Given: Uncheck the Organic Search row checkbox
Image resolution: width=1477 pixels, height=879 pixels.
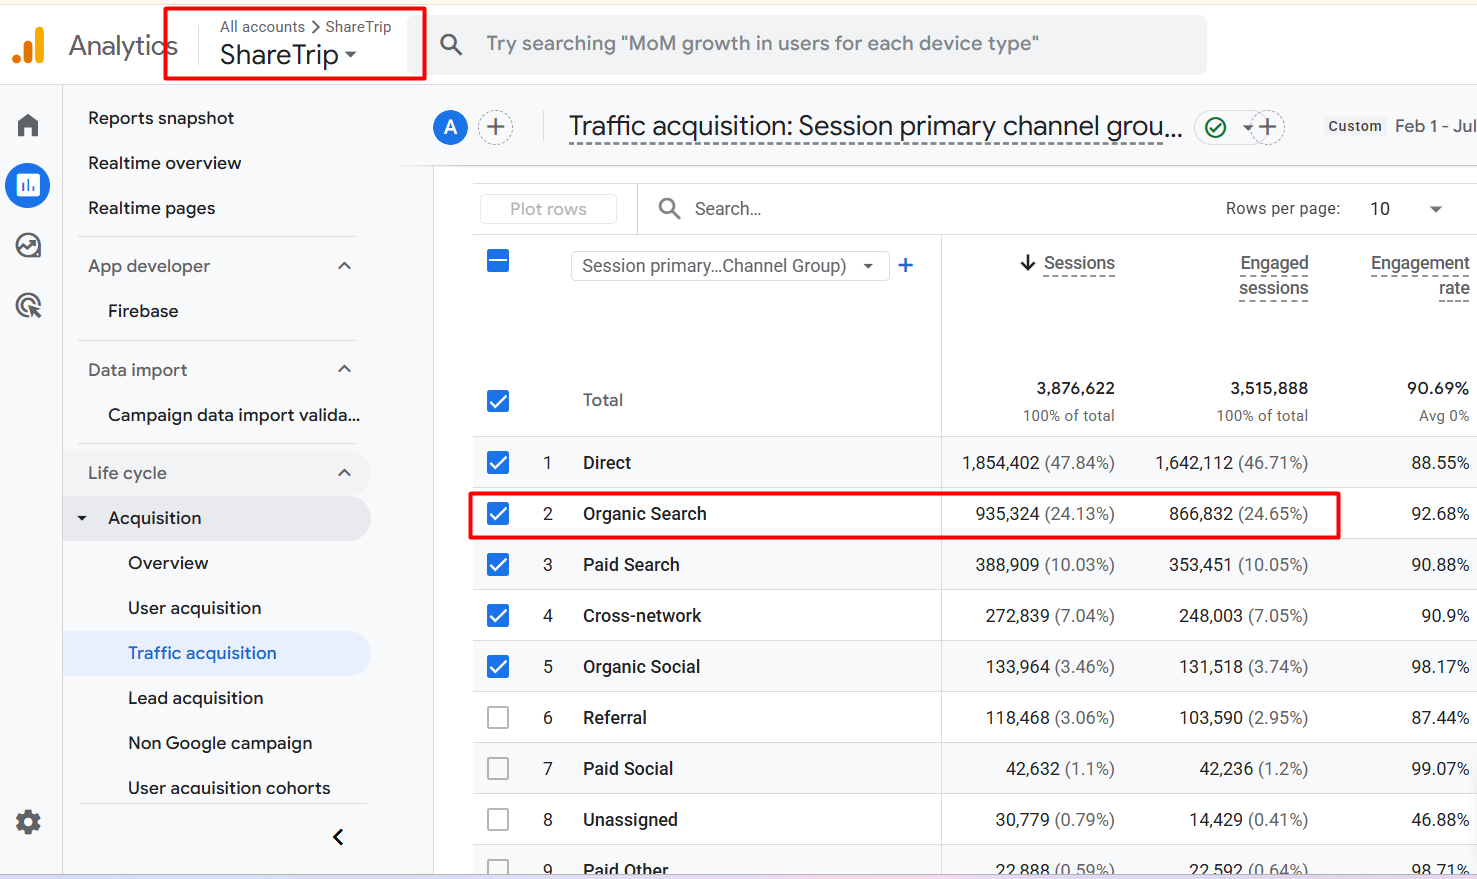Looking at the screenshot, I should (498, 513).
